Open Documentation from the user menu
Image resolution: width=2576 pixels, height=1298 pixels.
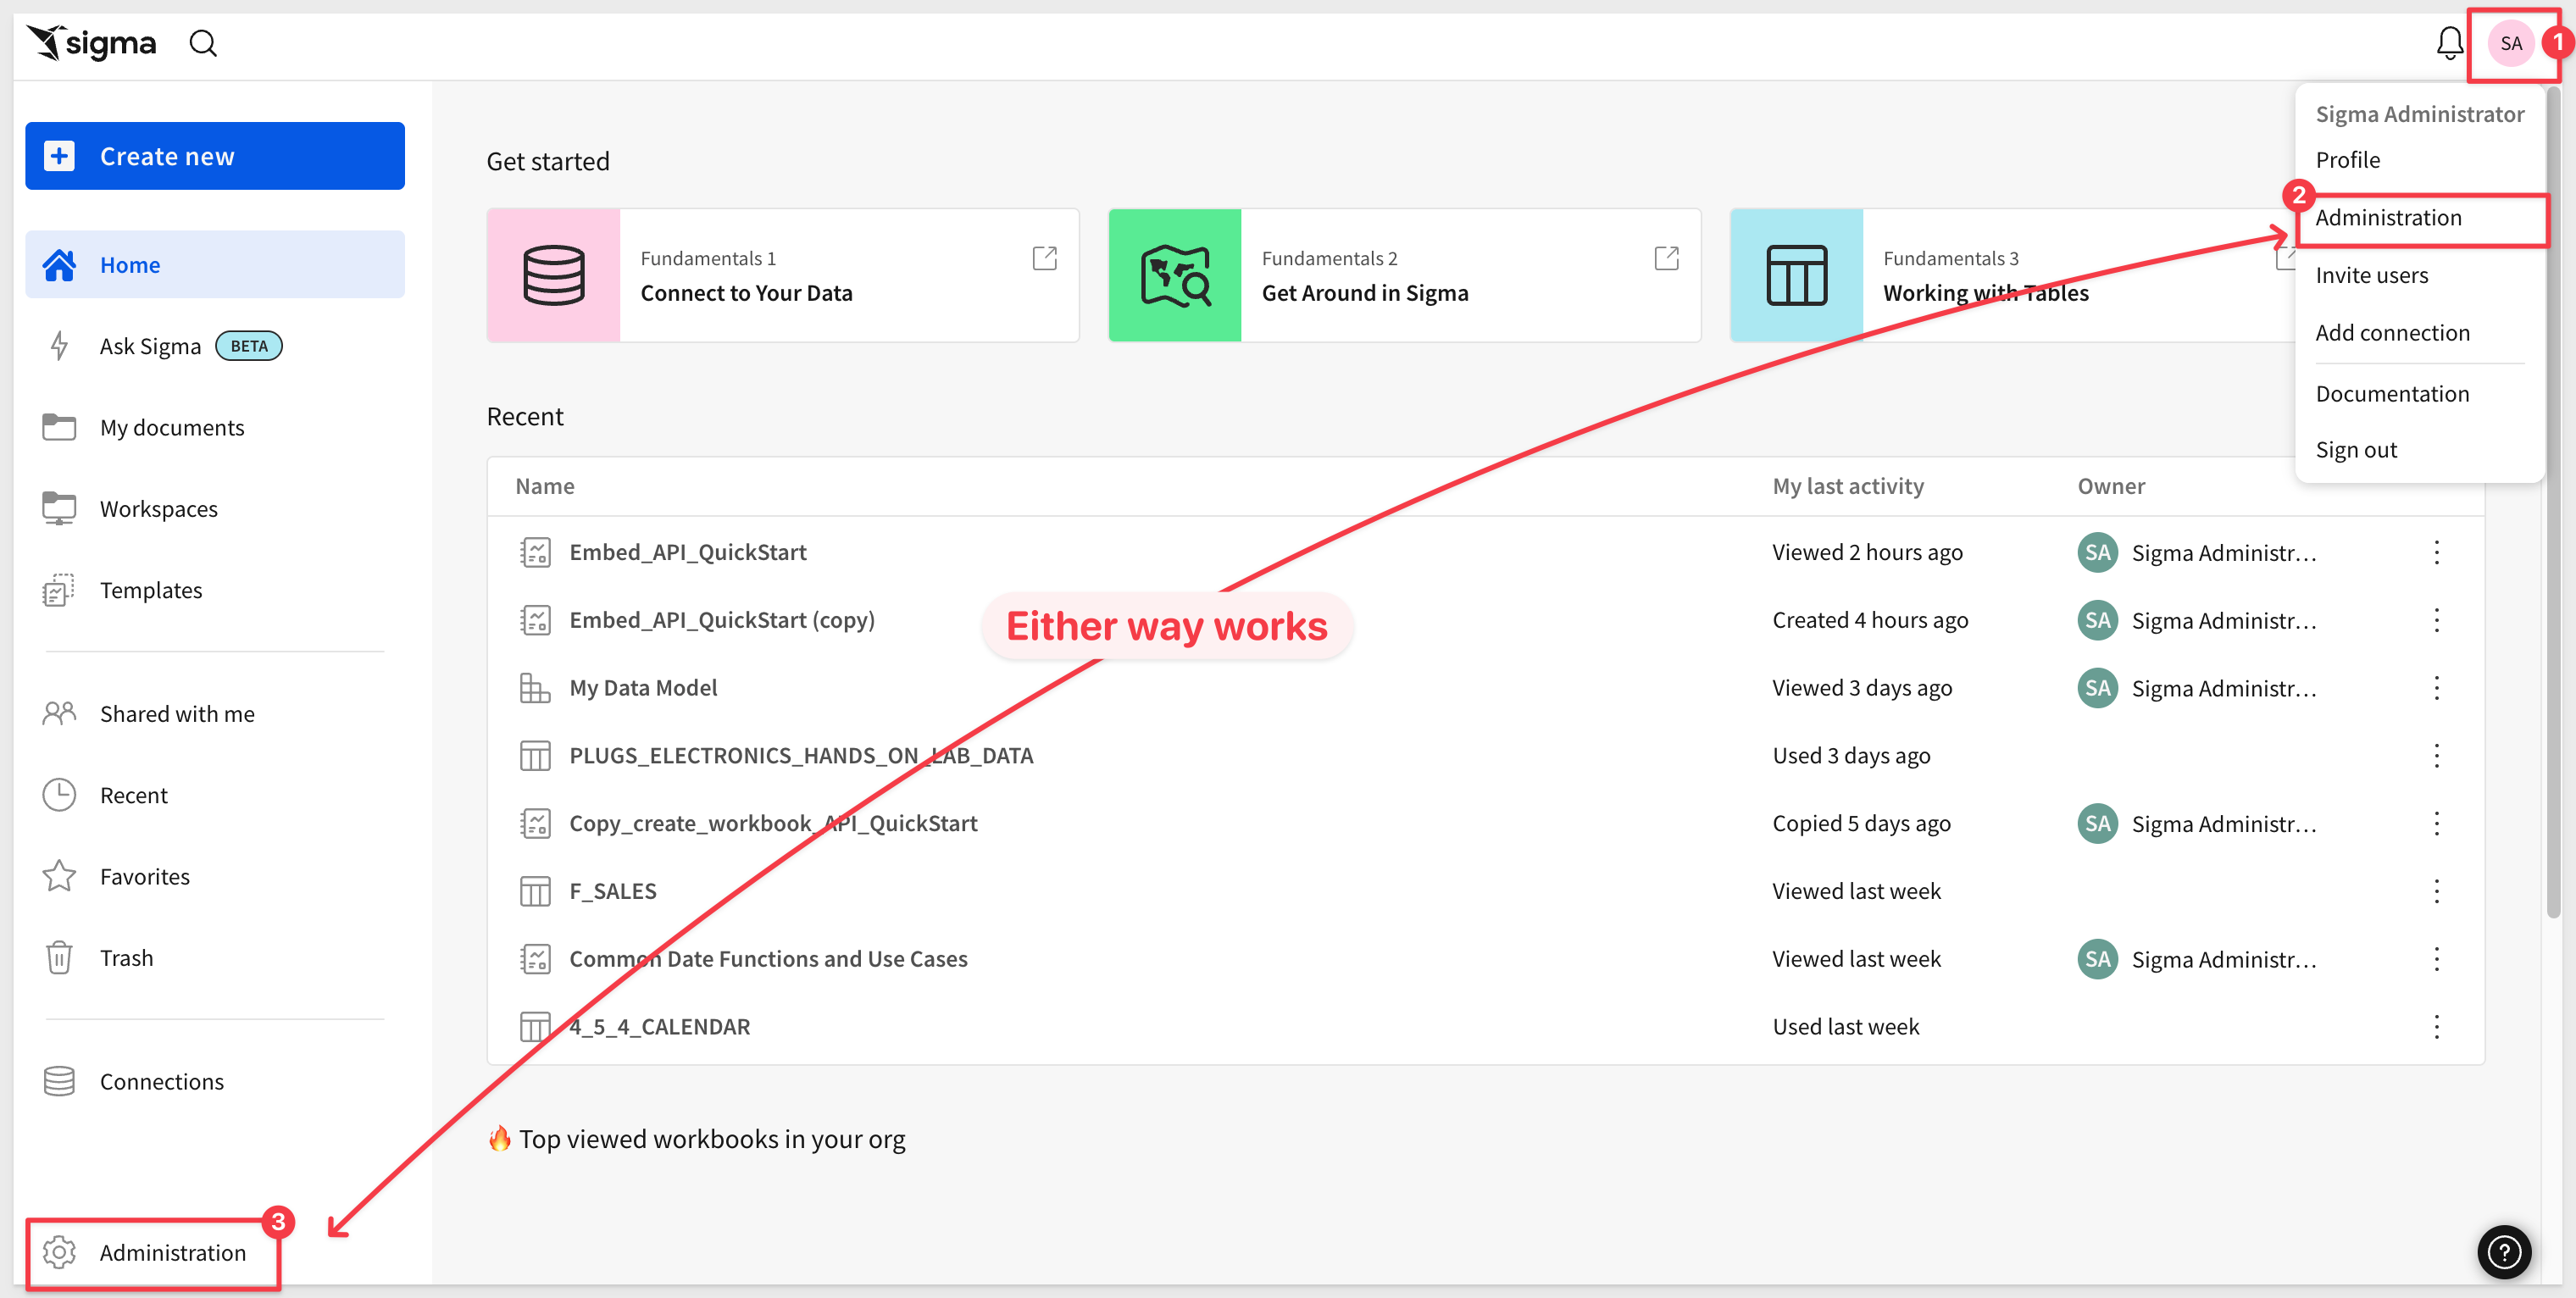coord(2392,394)
